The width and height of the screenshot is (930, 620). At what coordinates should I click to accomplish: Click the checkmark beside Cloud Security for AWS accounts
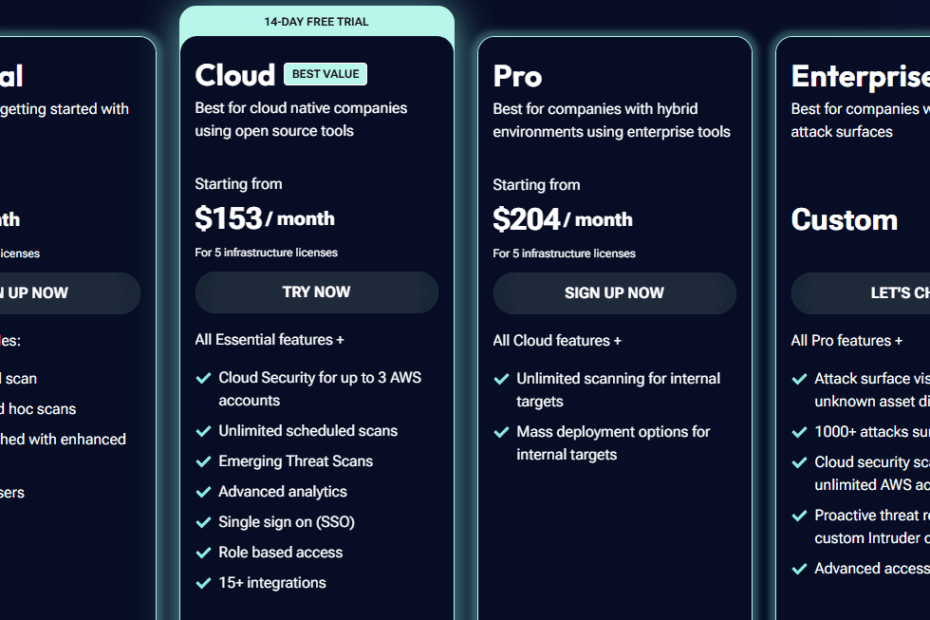point(203,378)
